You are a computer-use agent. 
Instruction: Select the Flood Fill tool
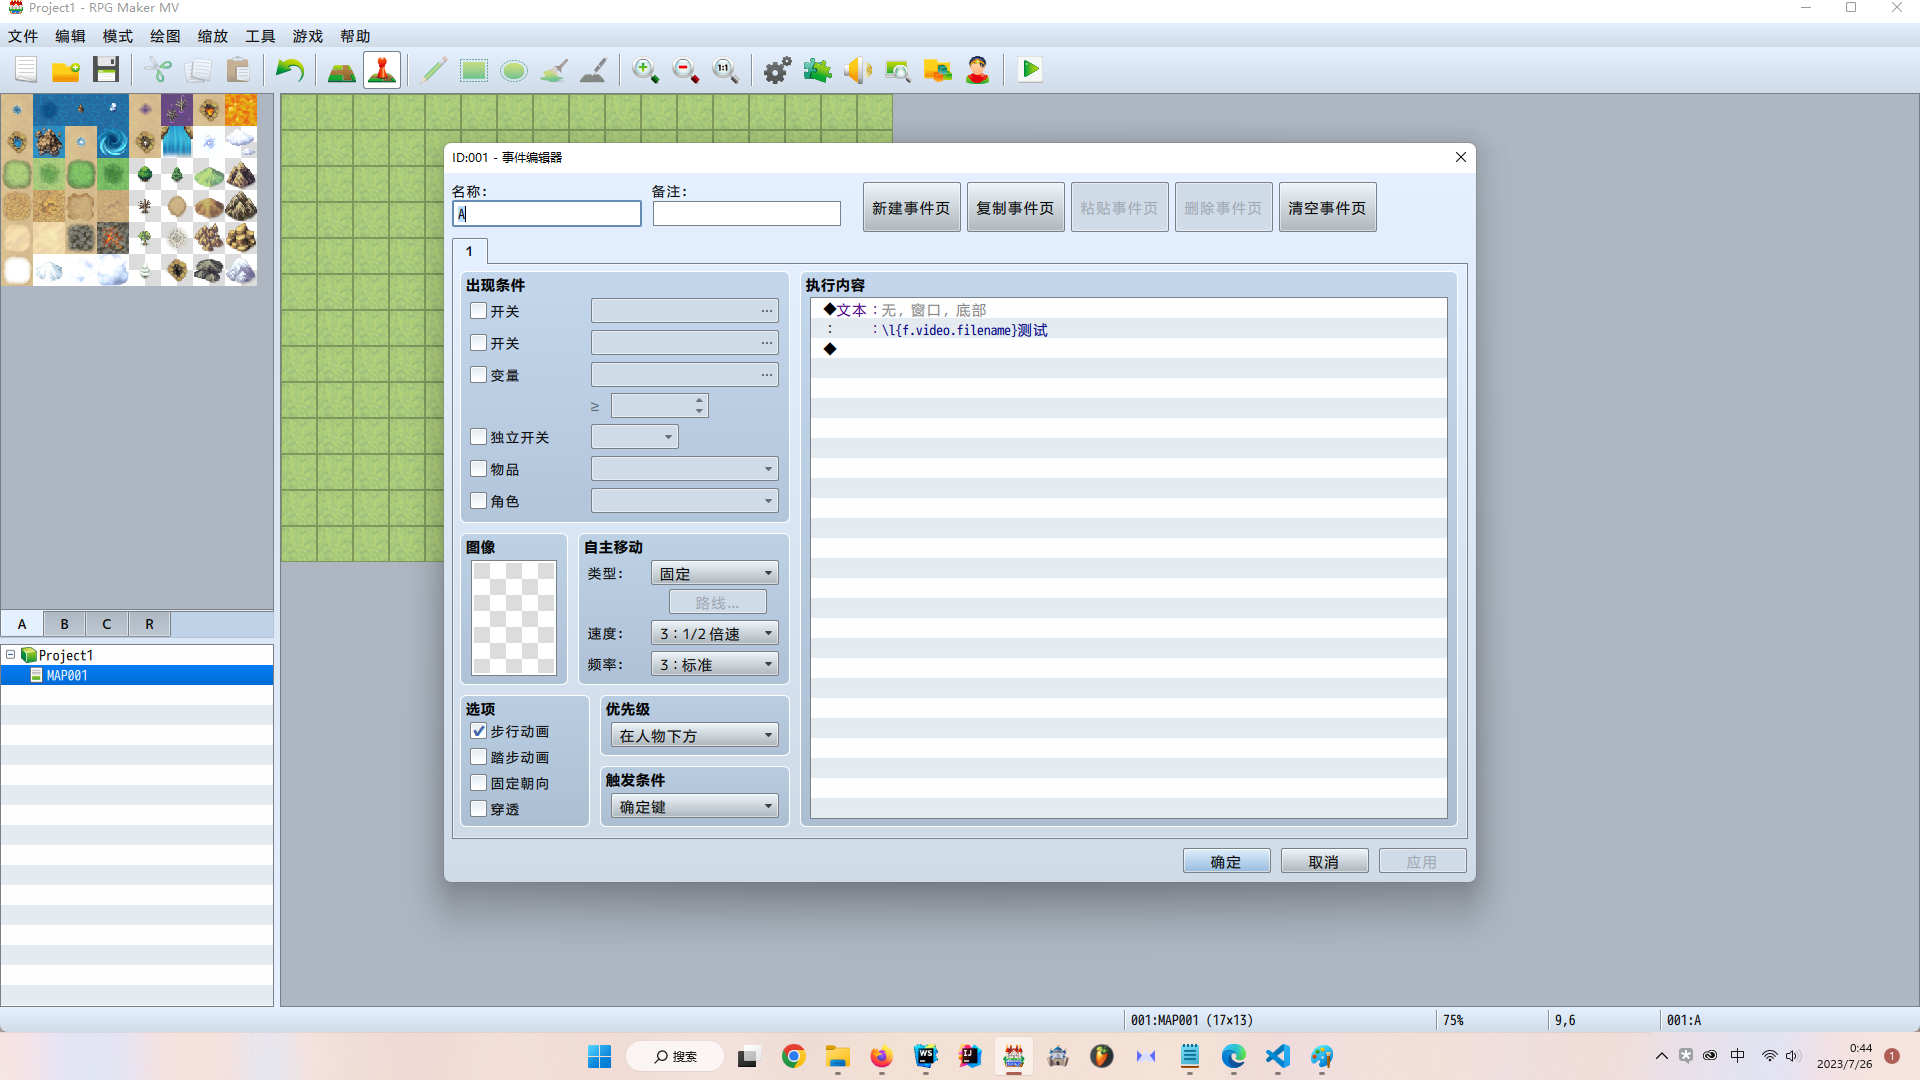click(x=554, y=70)
